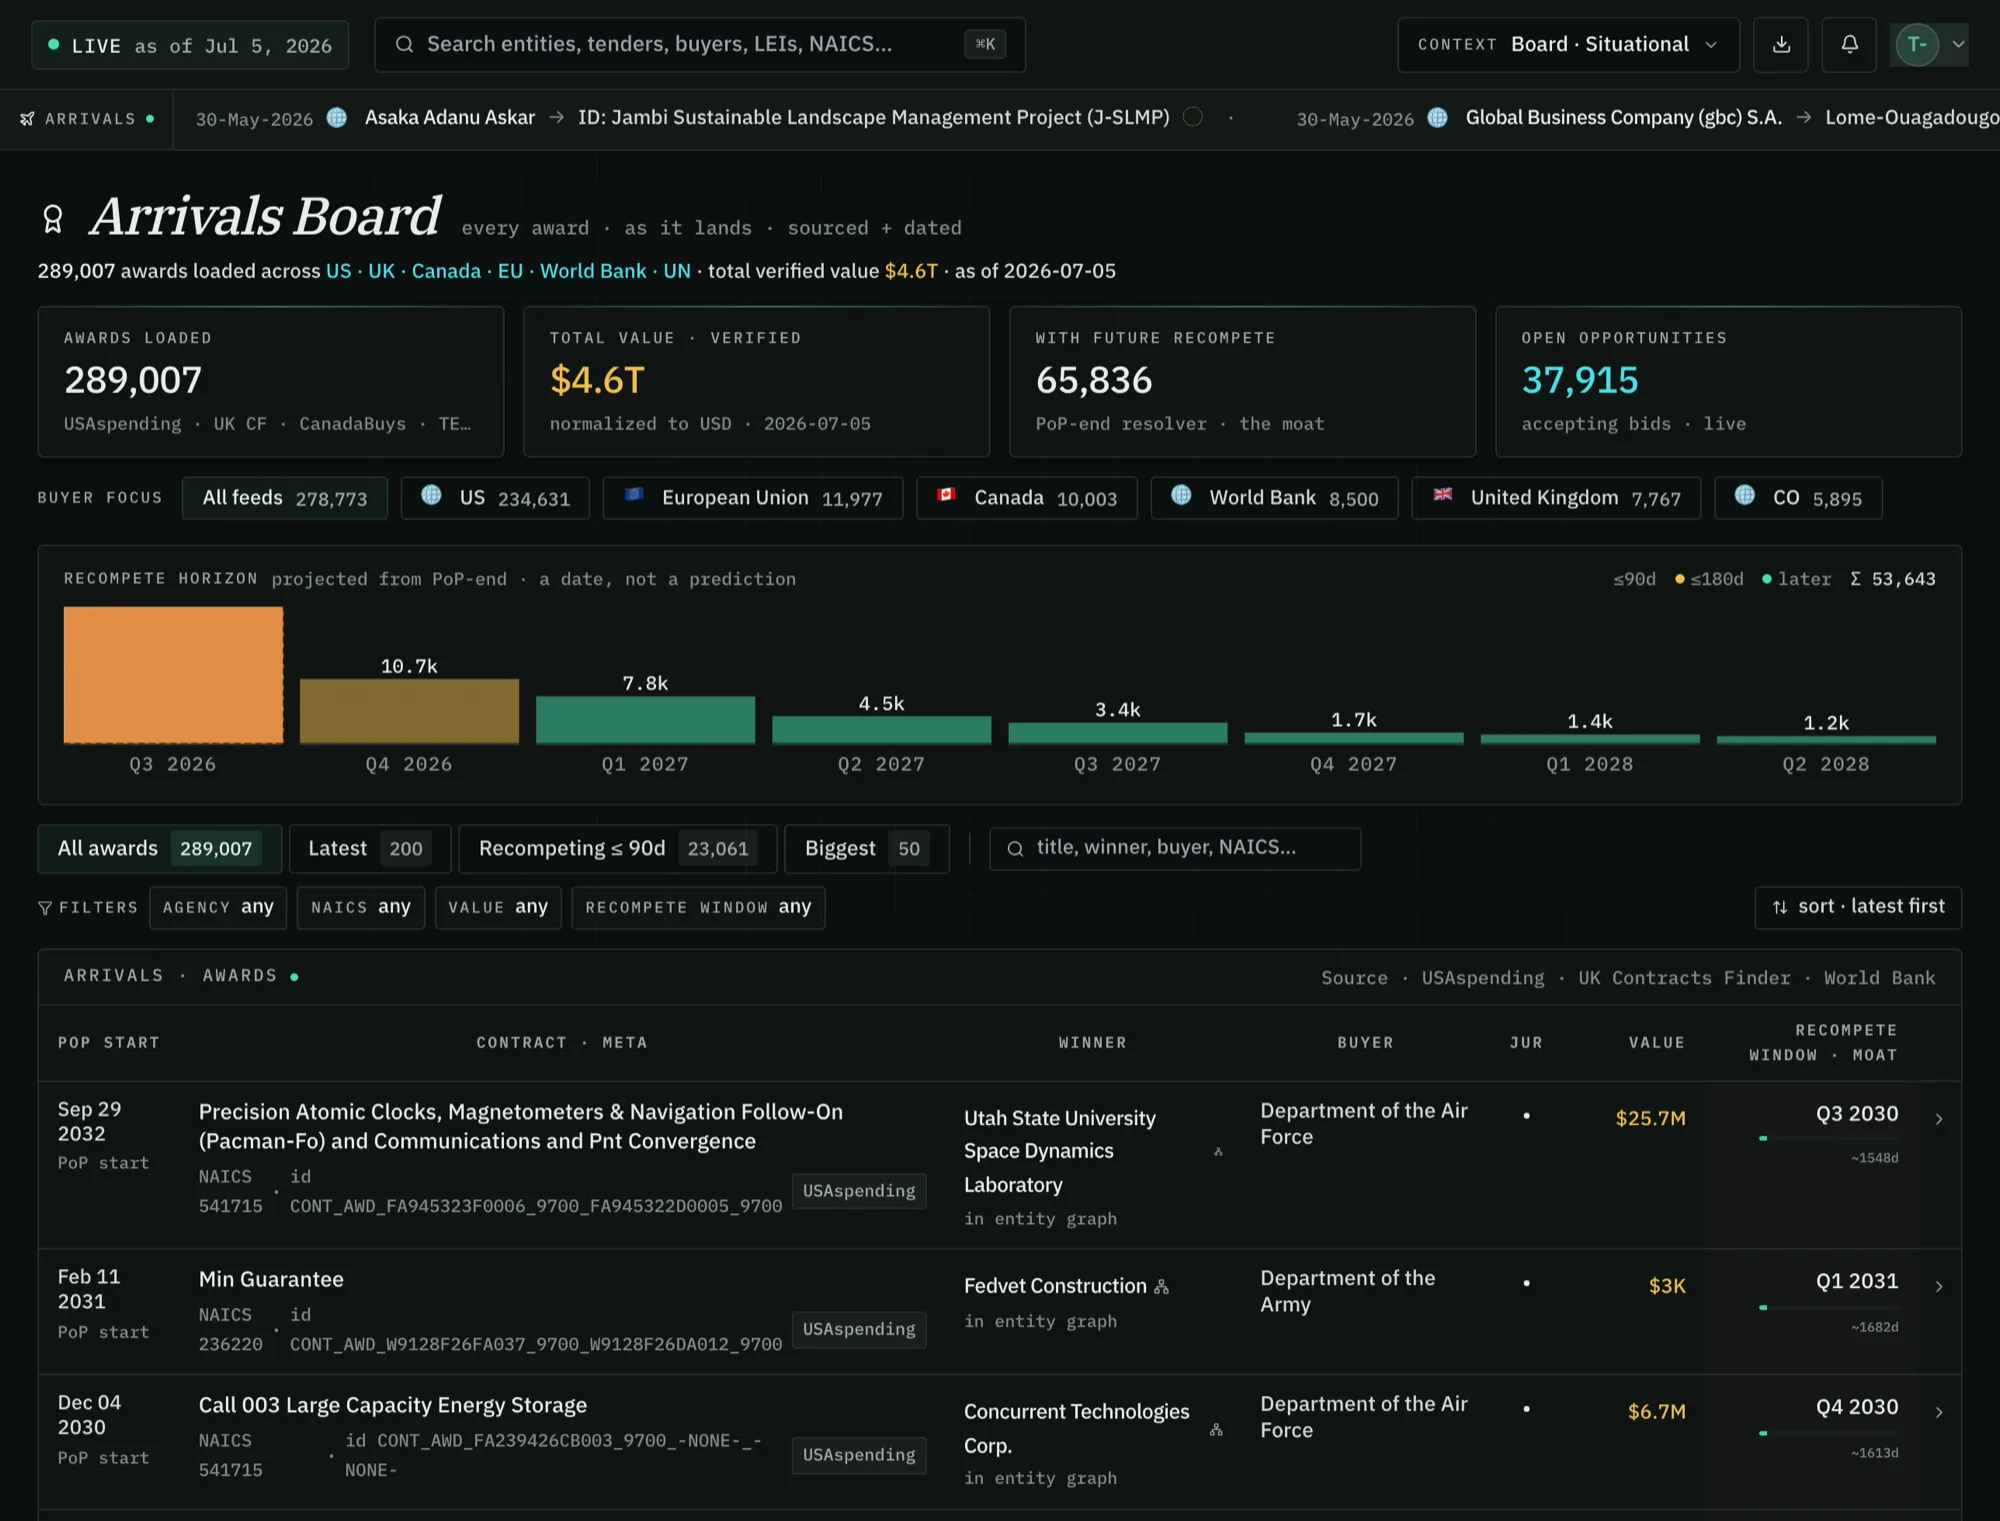Click entity graph icon beside Fedvet Construction

click(x=1161, y=1287)
